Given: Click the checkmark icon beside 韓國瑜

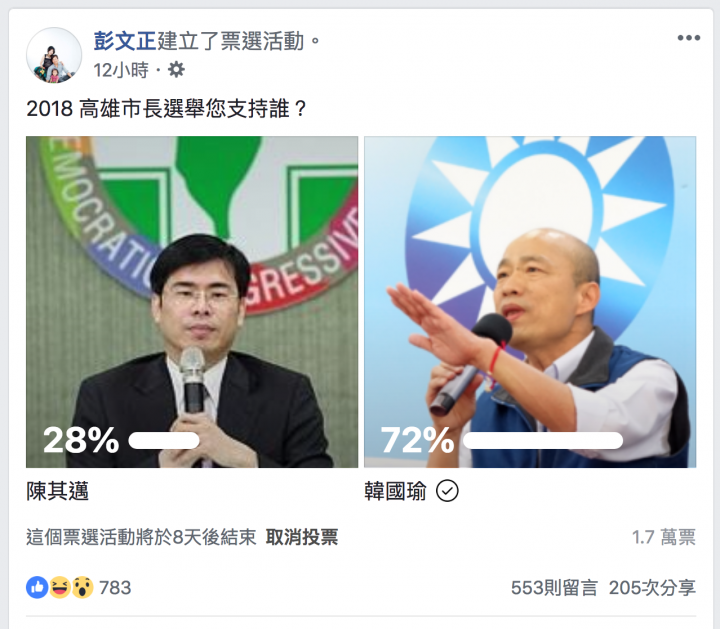Looking at the screenshot, I should point(447,491).
